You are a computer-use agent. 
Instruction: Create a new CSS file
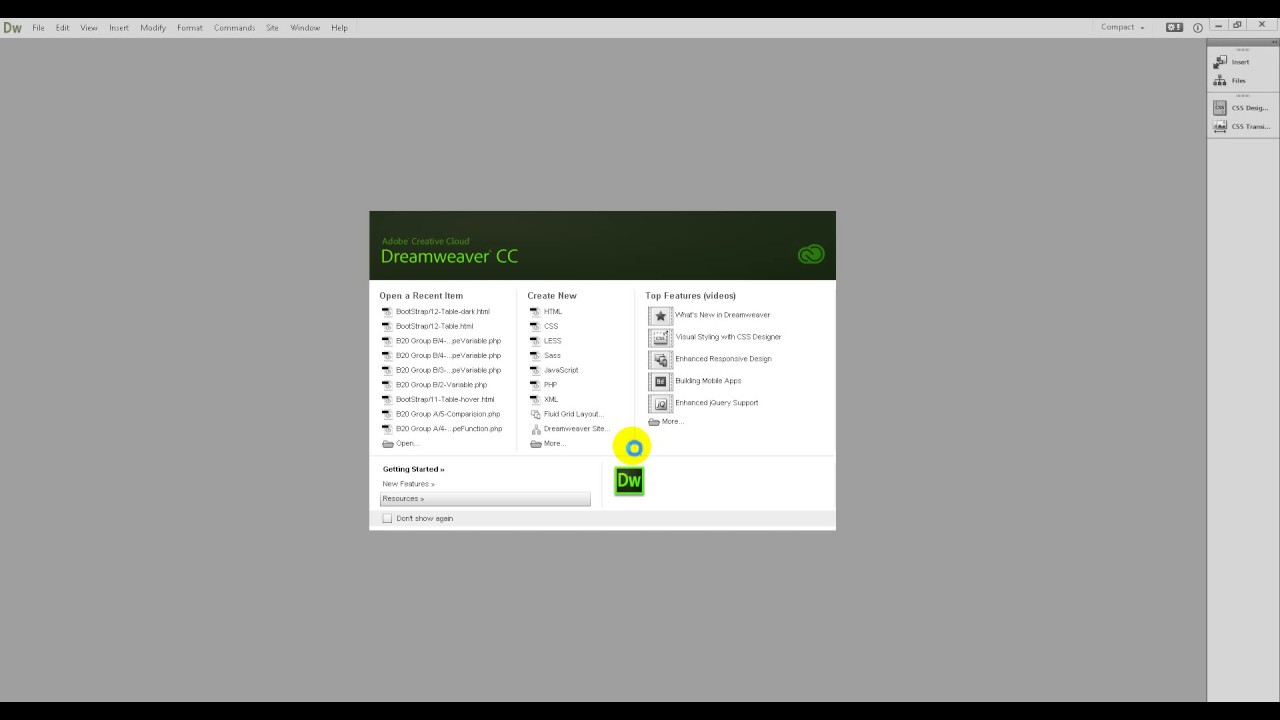(544, 326)
